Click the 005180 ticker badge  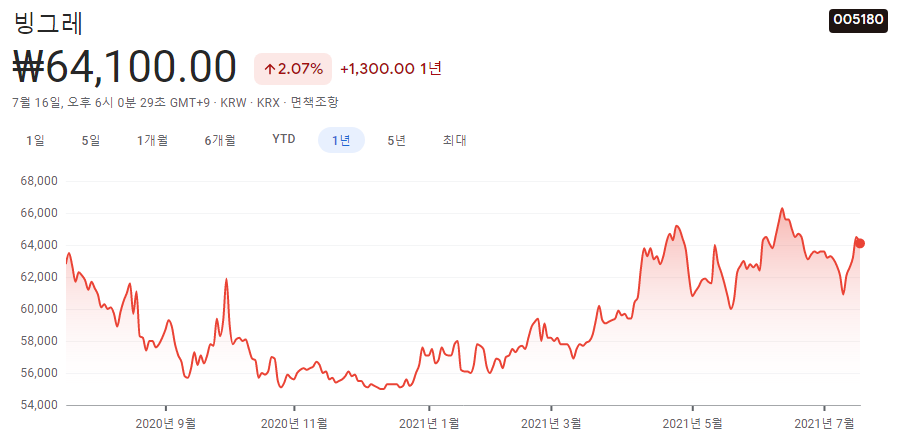point(858,19)
